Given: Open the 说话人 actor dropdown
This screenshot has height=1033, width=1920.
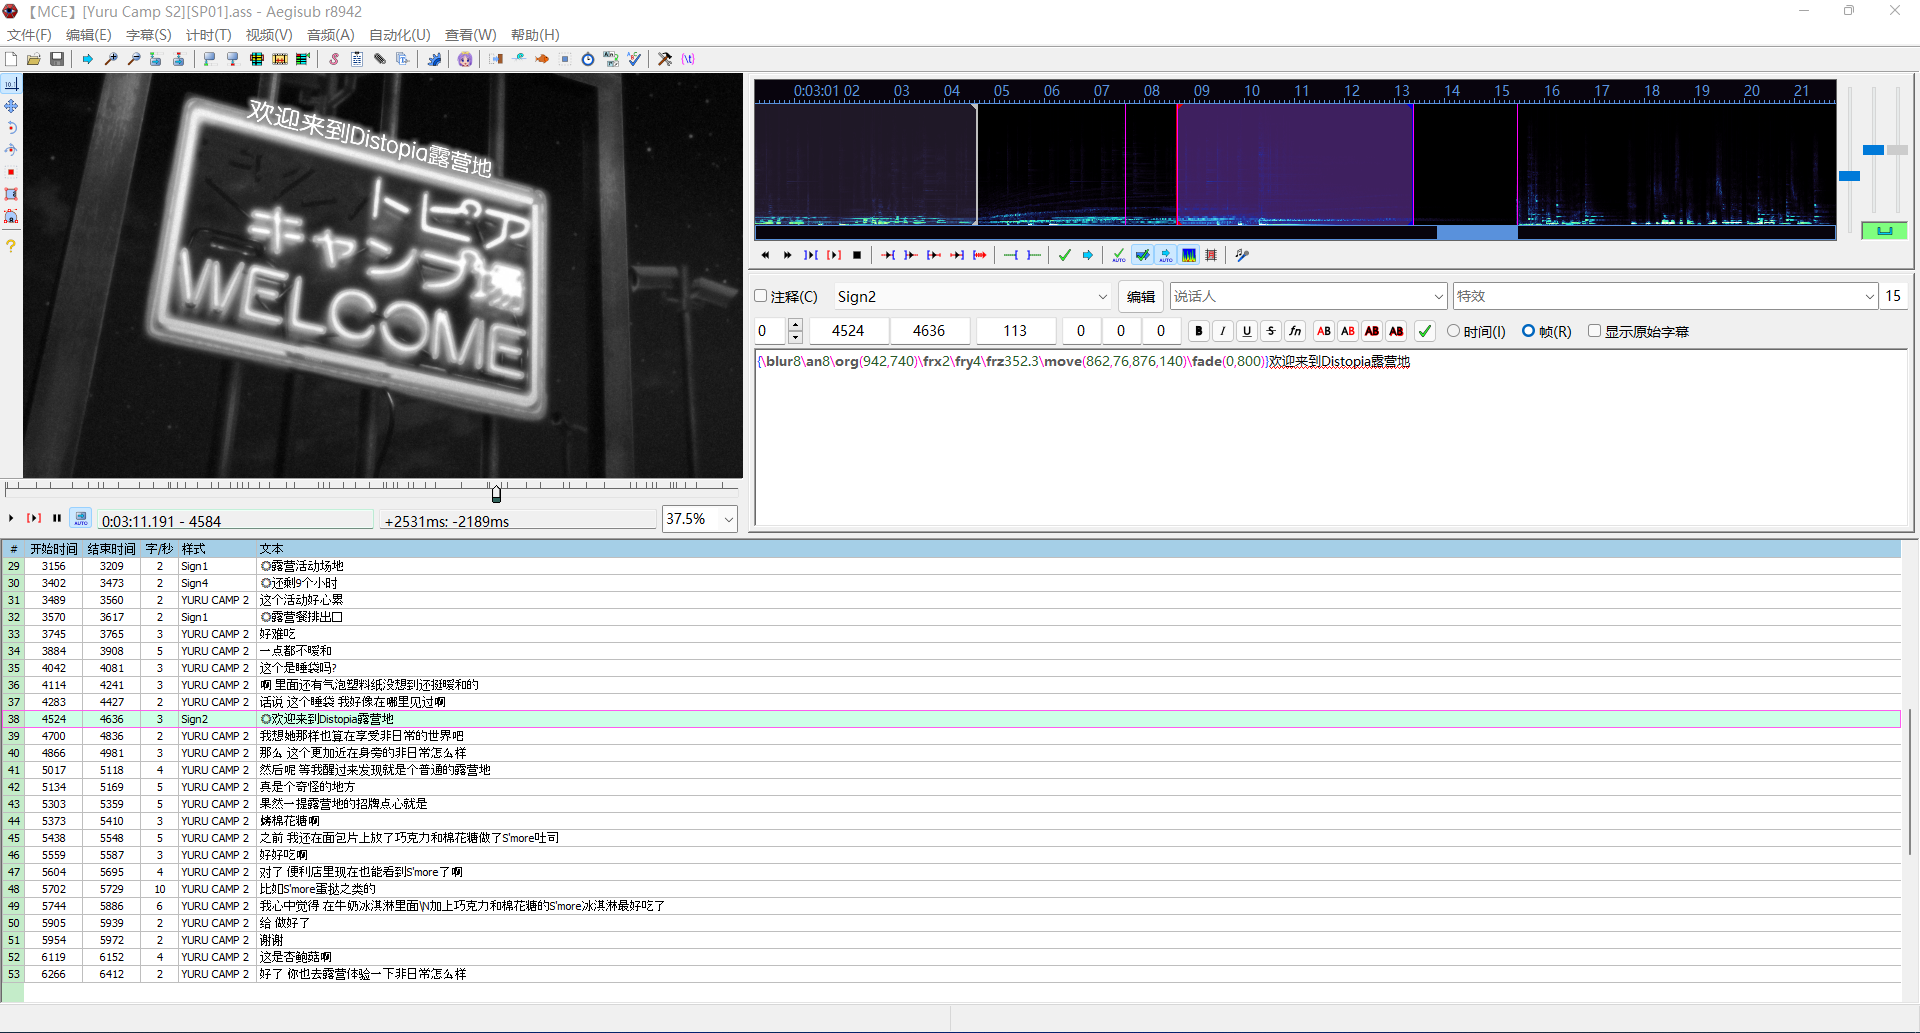Looking at the screenshot, I should 1438,297.
